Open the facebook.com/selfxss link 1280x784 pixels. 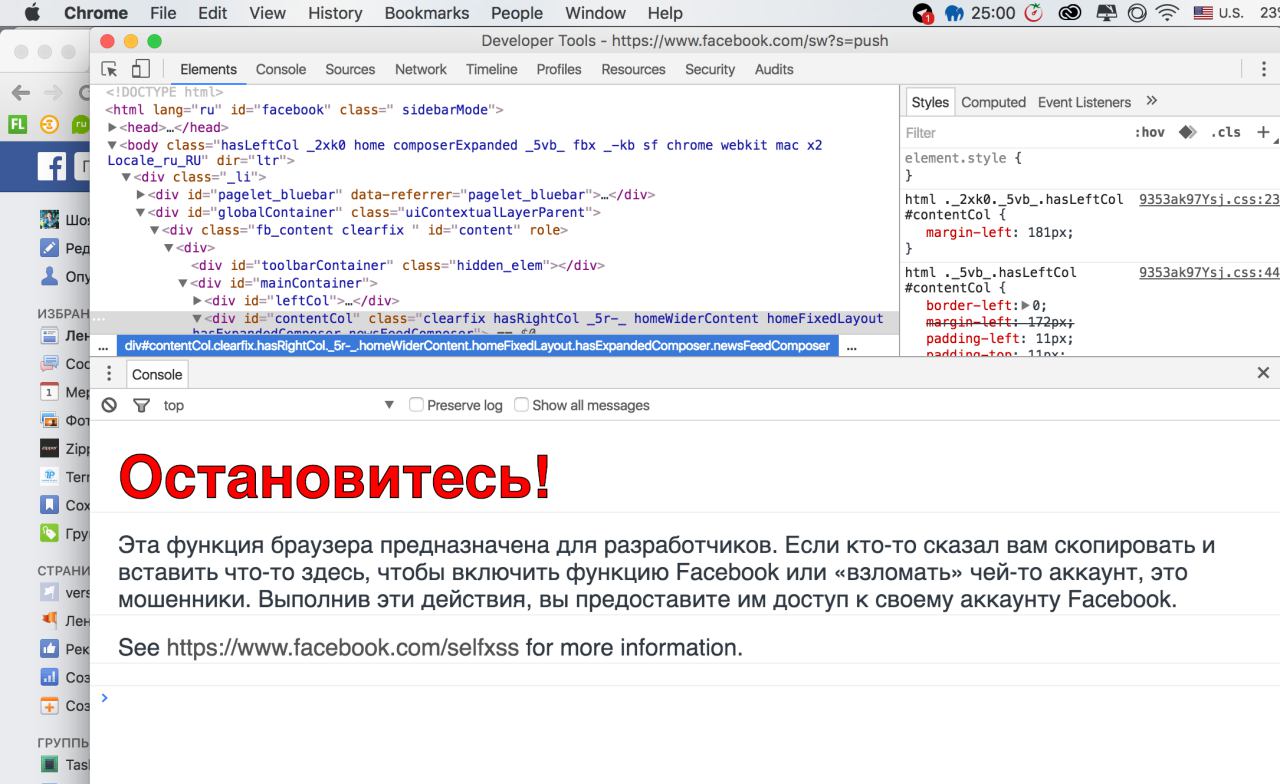tap(343, 647)
